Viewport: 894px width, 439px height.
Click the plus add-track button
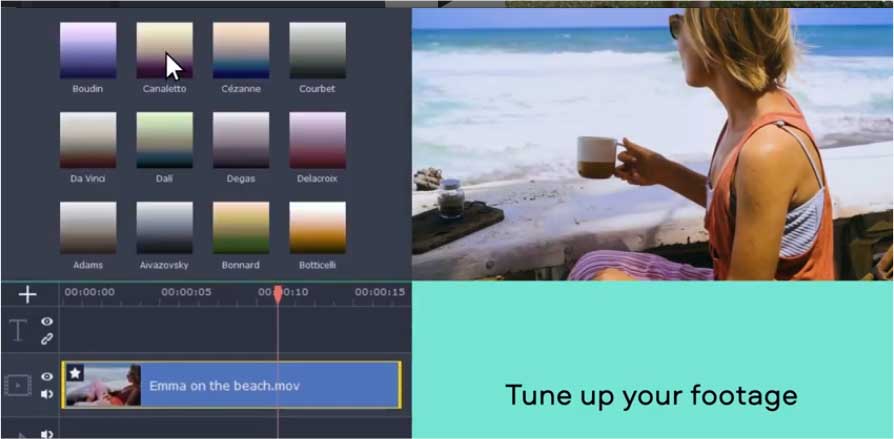[x=27, y=294]
